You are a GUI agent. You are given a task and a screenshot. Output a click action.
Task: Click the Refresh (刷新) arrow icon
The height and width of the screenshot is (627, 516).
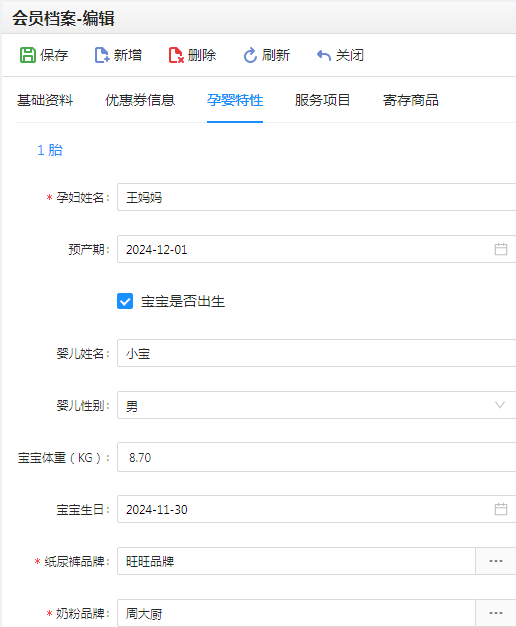pos(250,55)
